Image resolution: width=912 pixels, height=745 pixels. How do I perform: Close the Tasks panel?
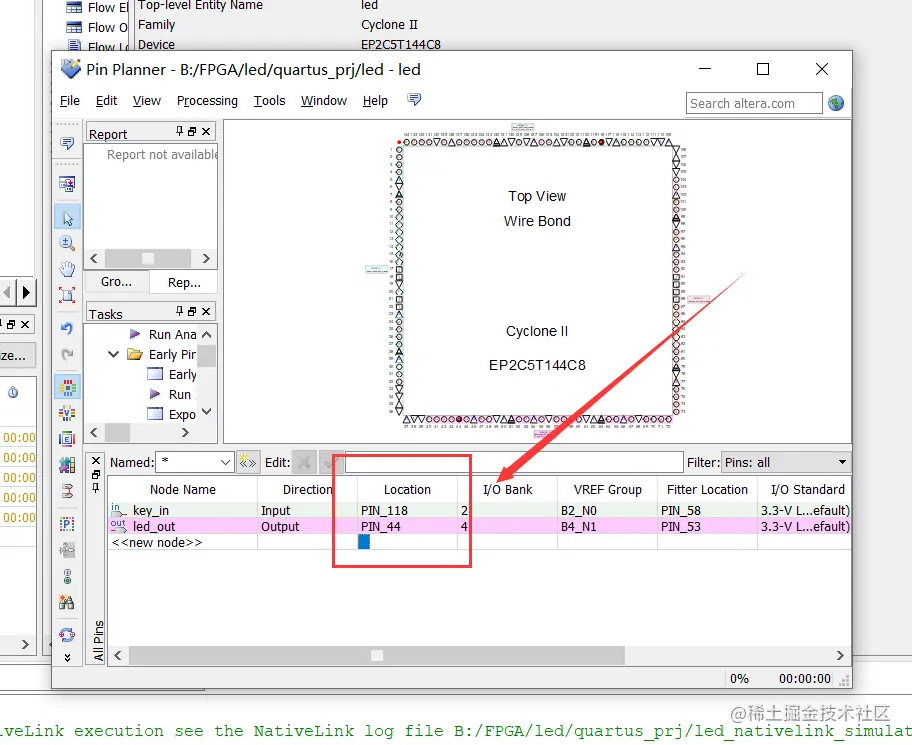click(x=206, y=311)
